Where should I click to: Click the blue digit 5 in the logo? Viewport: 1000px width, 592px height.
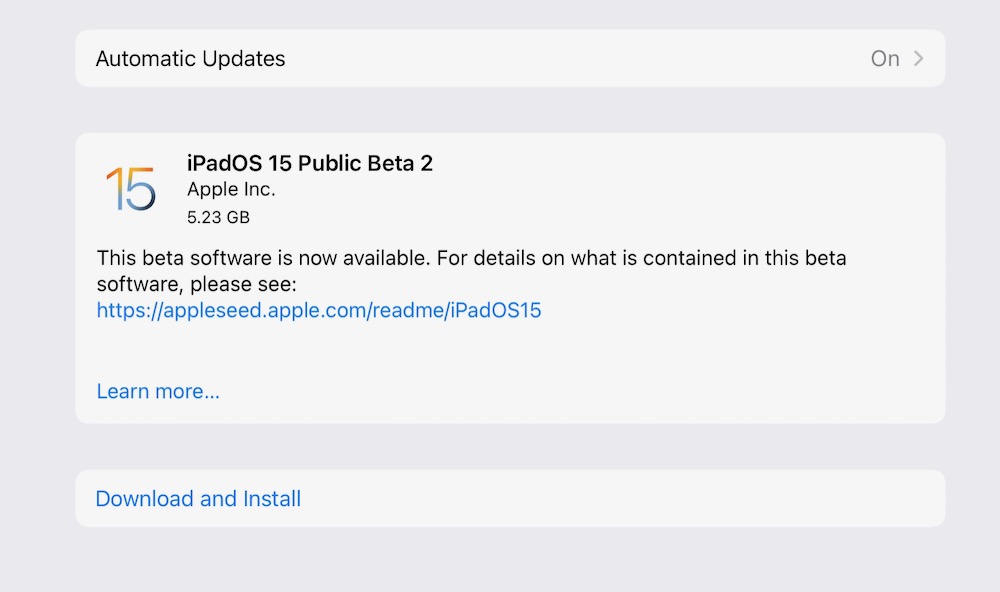click(140, 190)
